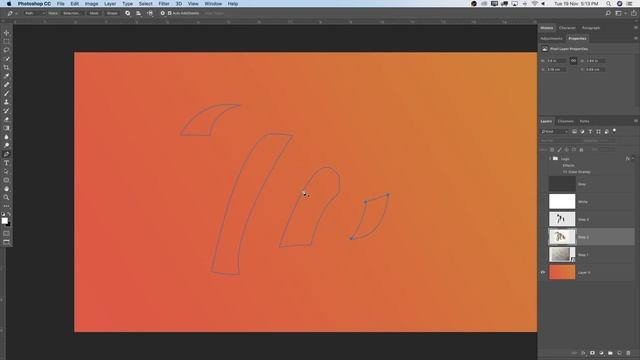Image resolution: width=640 pixels, height=360 pixels.
Task: Select the Gradient tool
Action: (x=6, y=128)
